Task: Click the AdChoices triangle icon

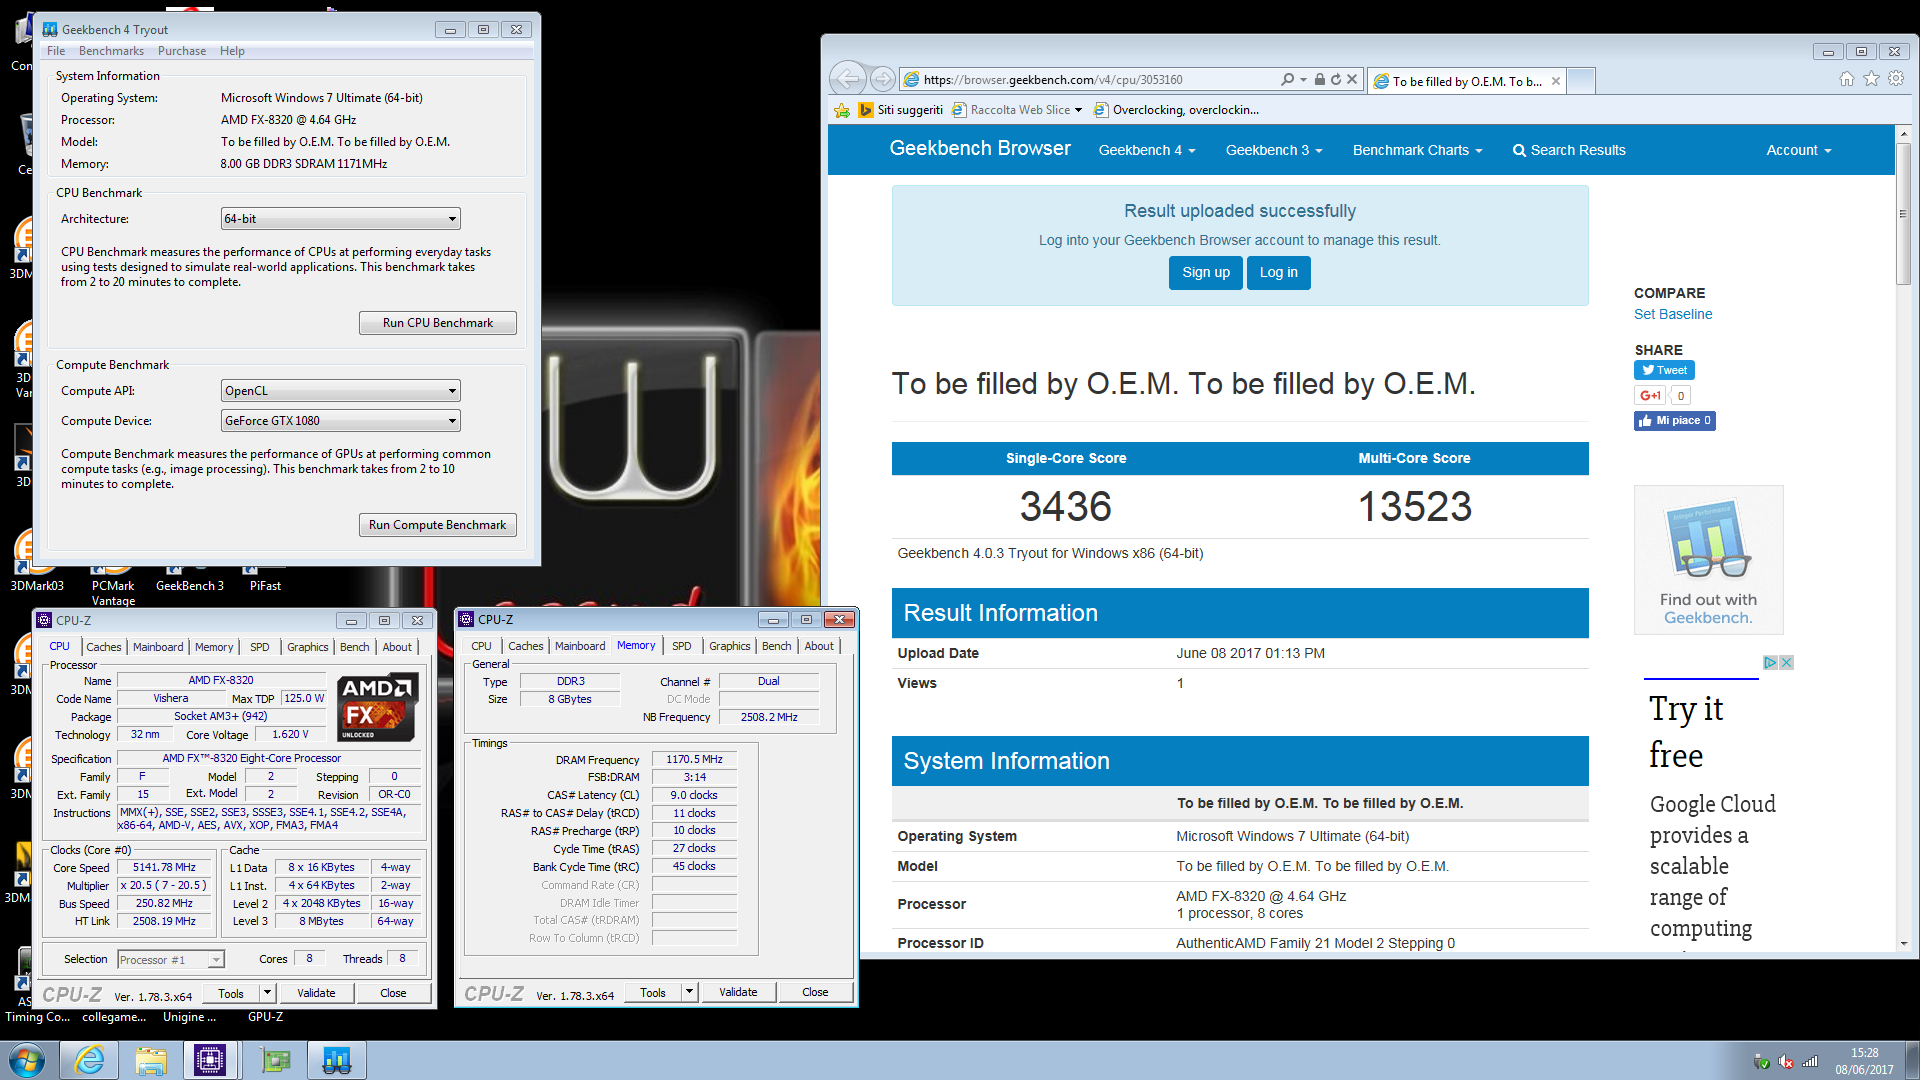Action: pyautogui.click(x=1770, y=662)
